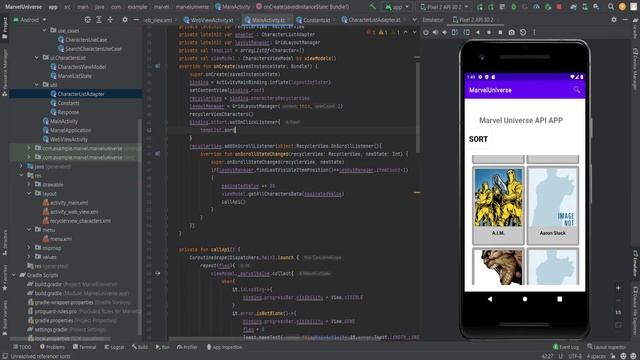Click Collapse All icon in Project panel
The image size is (640, 360).
coord(110,20)
